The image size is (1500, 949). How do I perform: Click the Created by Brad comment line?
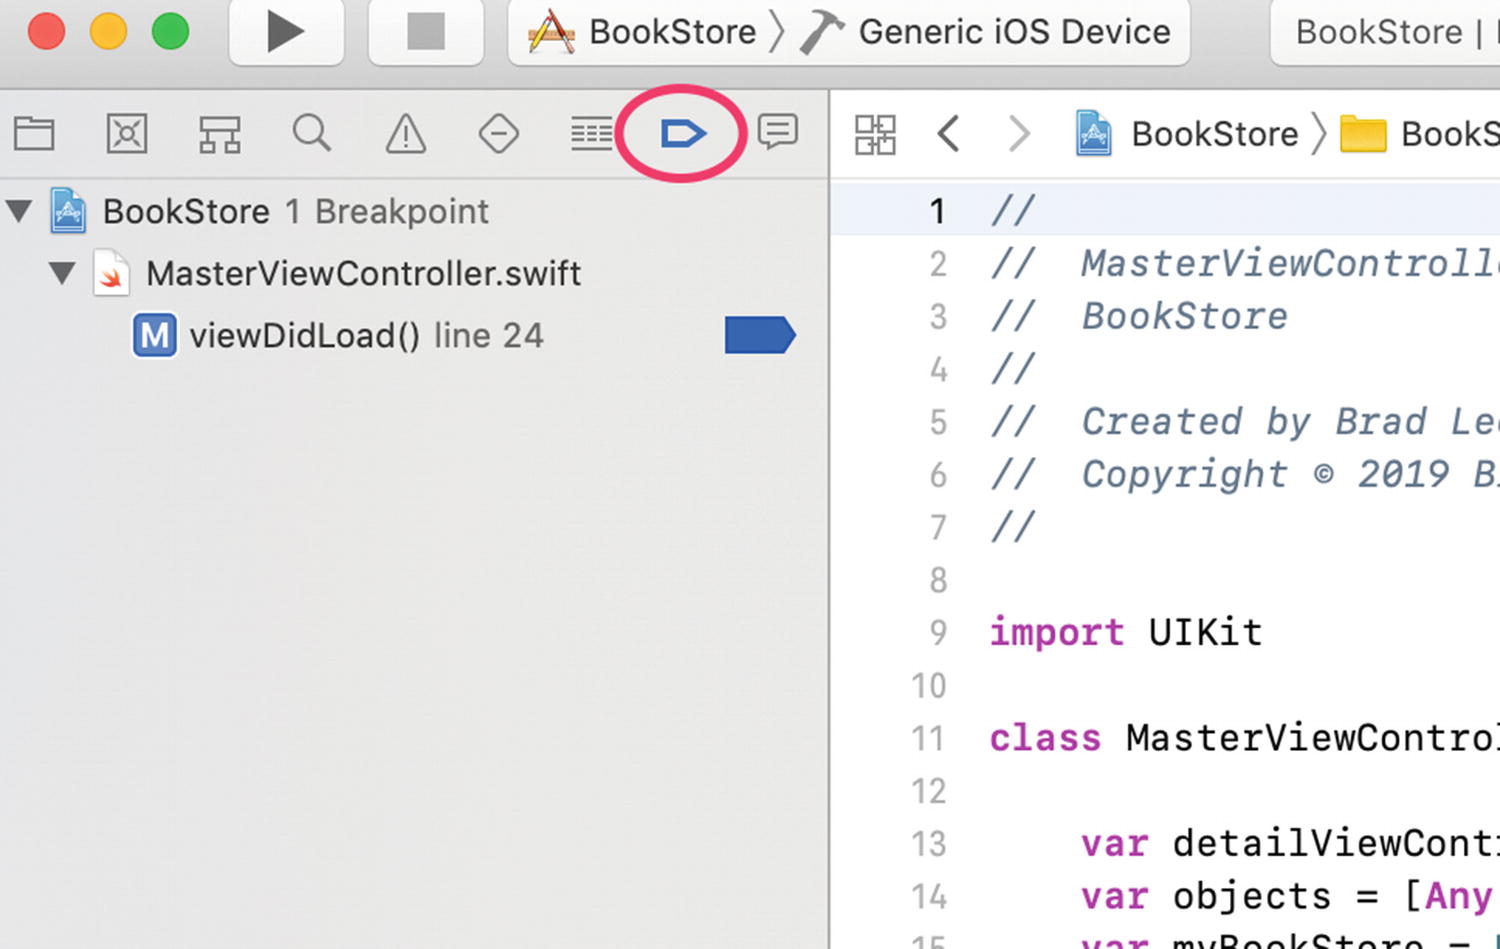point(1245,421)
